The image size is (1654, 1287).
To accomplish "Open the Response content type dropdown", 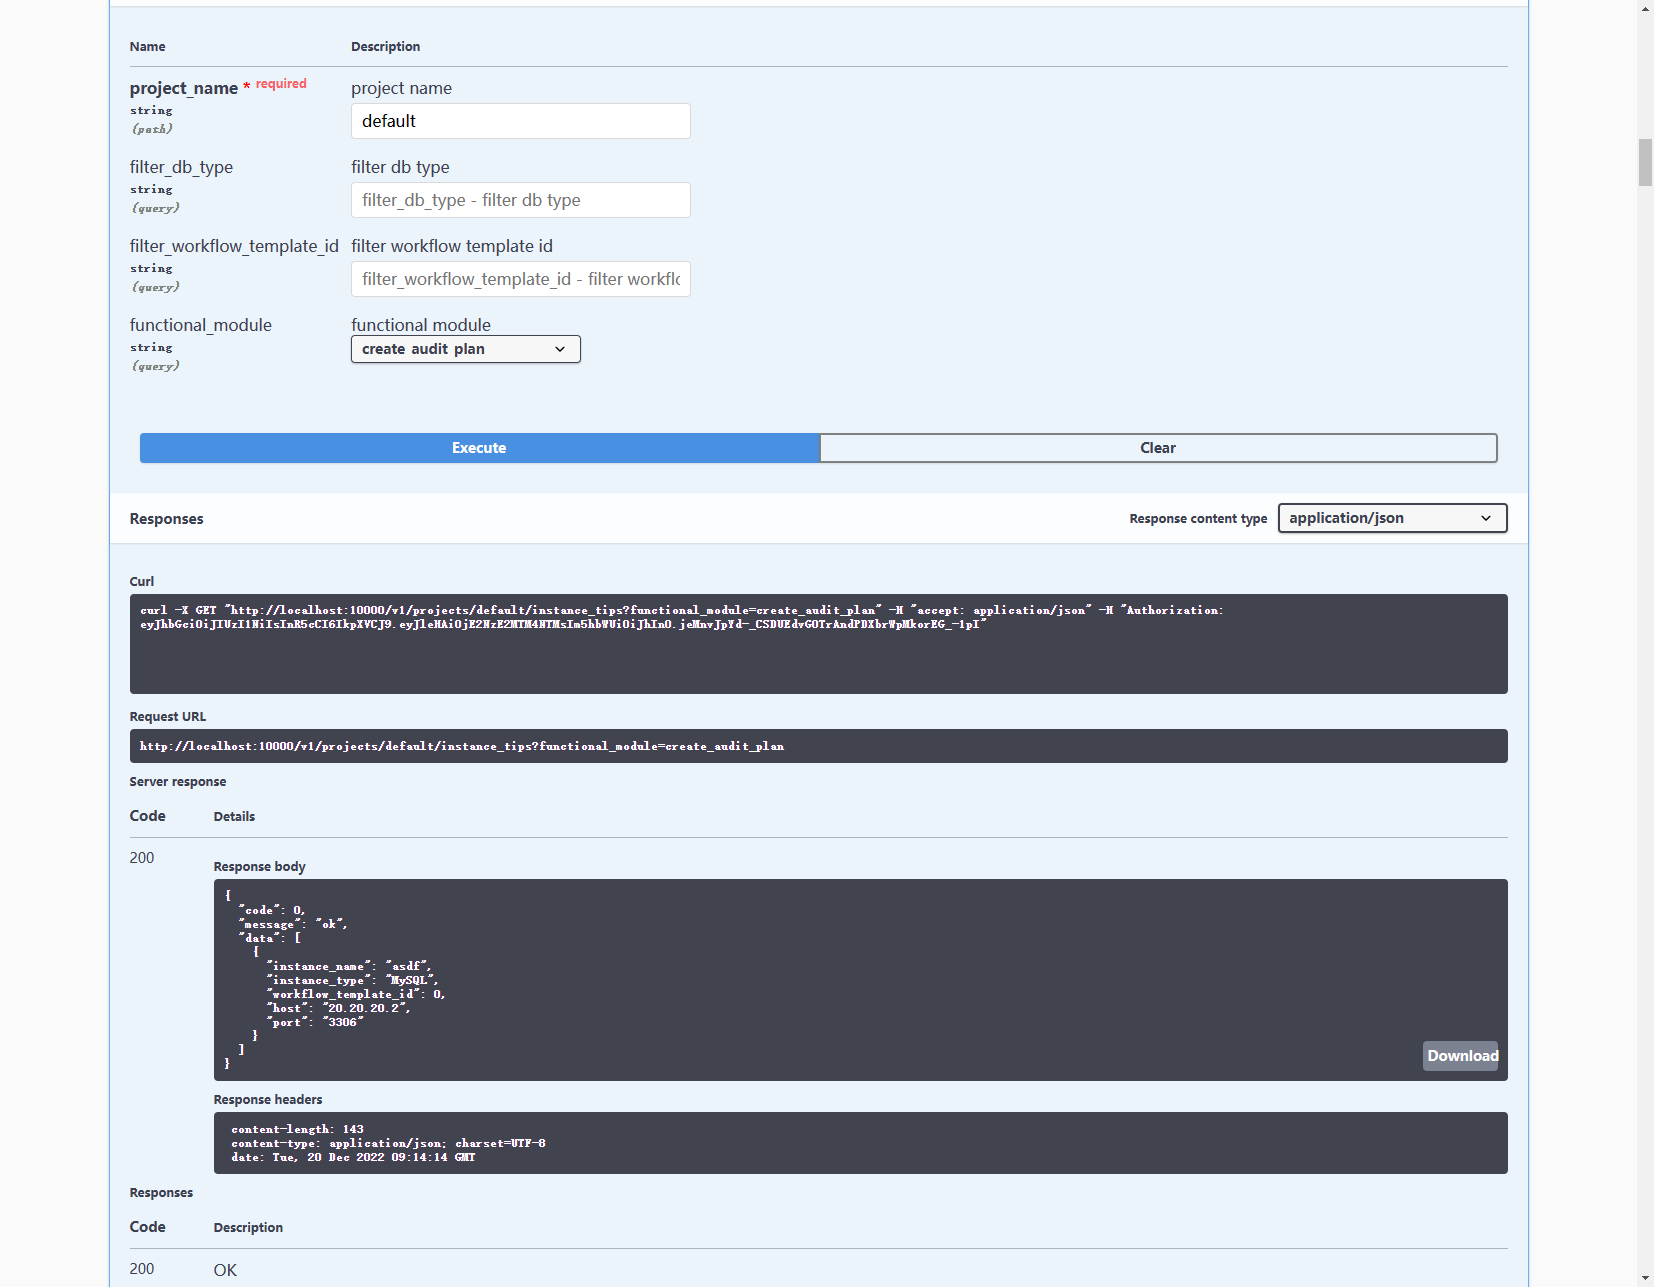I will 1392,517.
